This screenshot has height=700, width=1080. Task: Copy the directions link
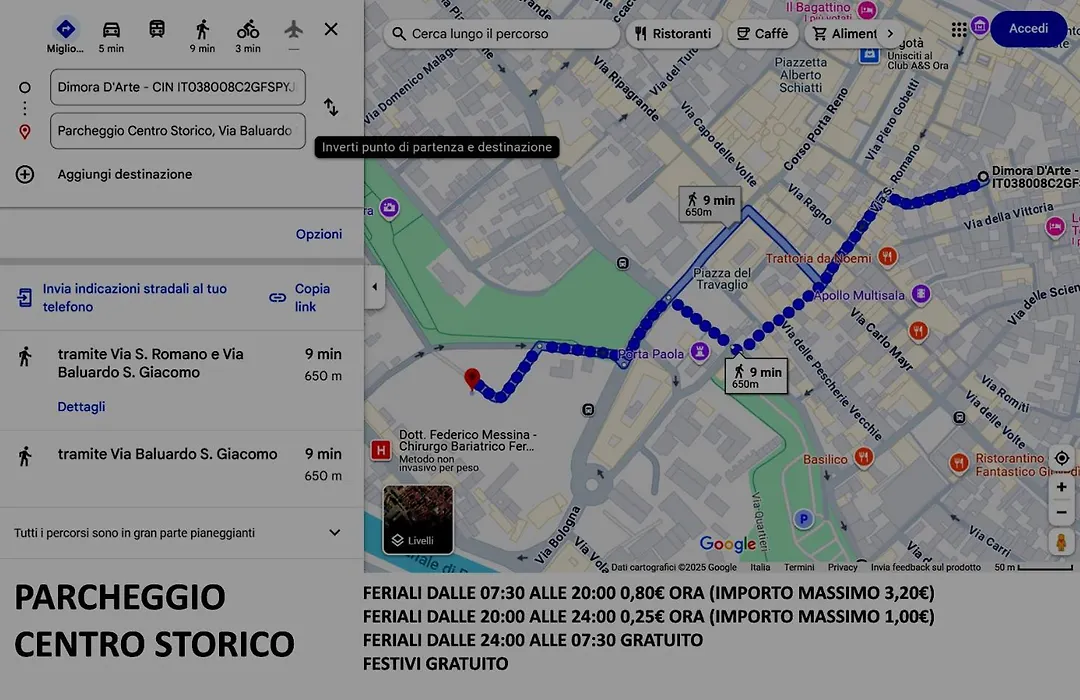coord(300,298)
